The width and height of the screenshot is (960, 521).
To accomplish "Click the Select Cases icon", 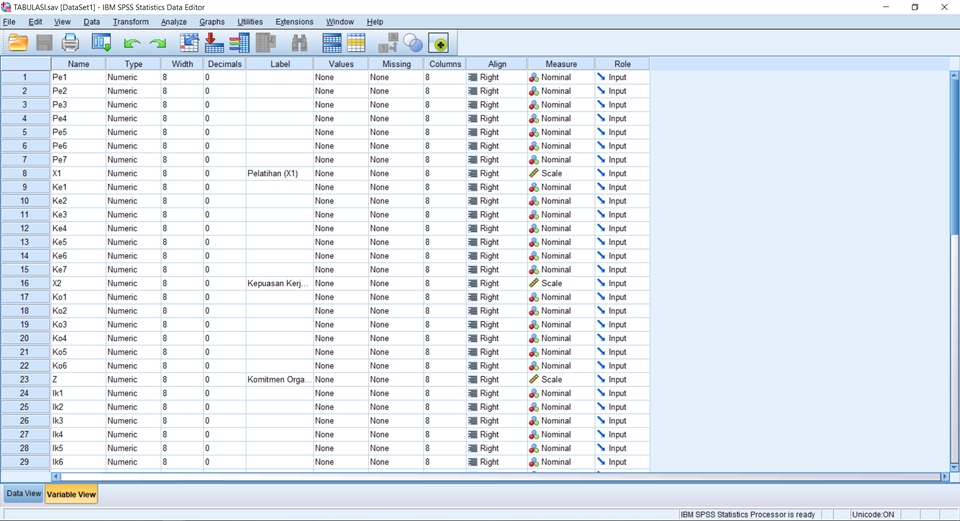I will pyautogui.click(x=356, y=43).
